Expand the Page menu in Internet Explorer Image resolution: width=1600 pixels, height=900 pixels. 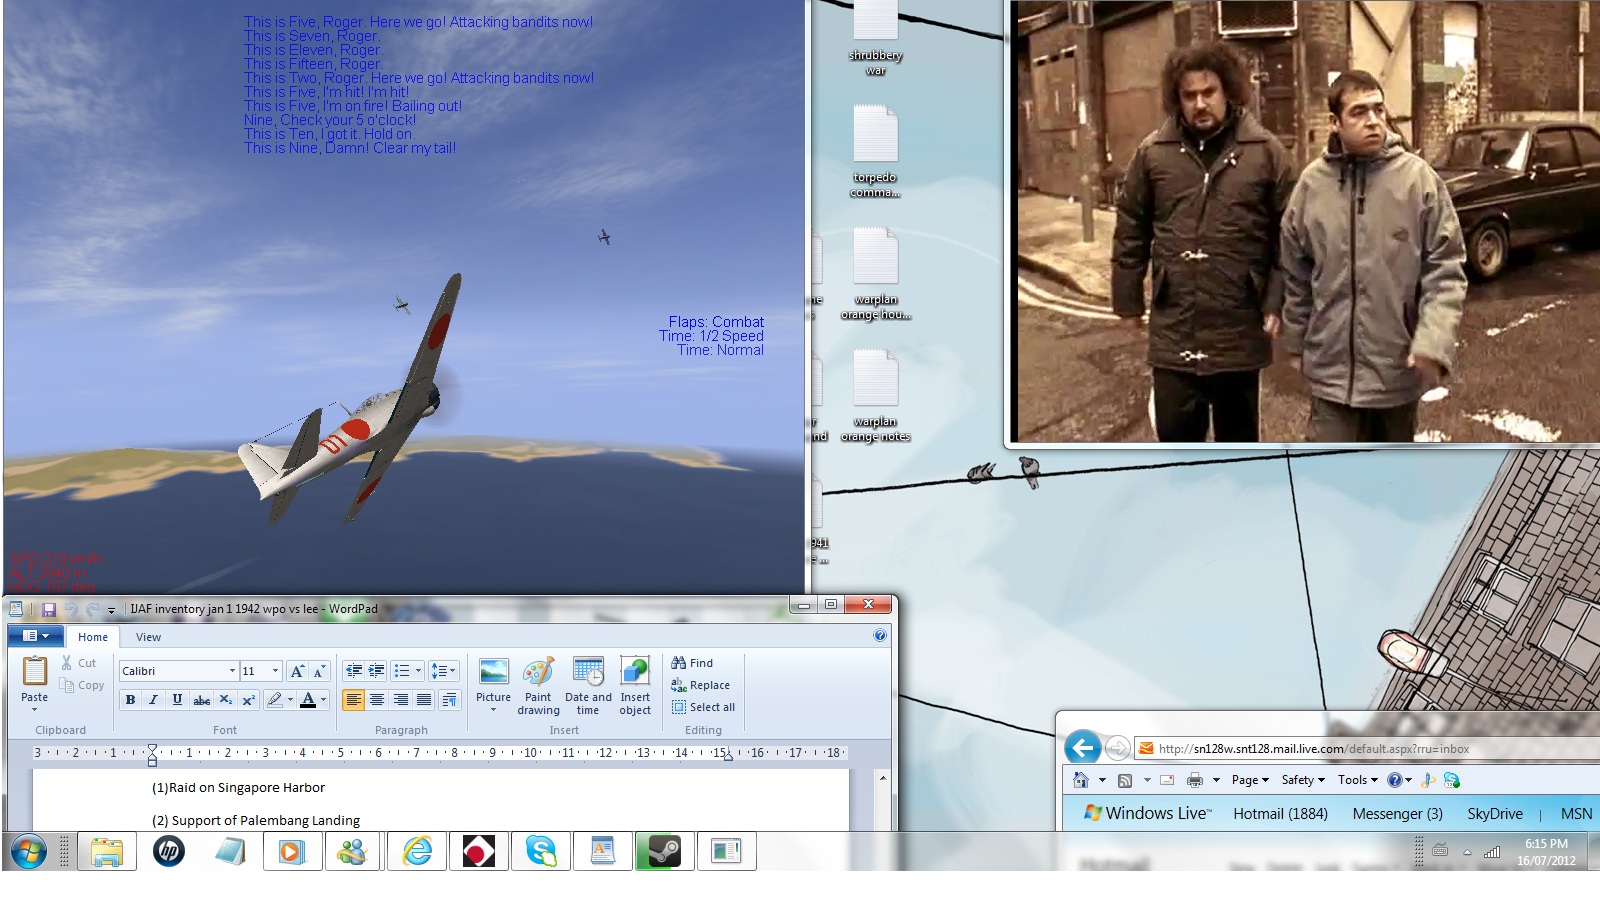point(1250,780)
